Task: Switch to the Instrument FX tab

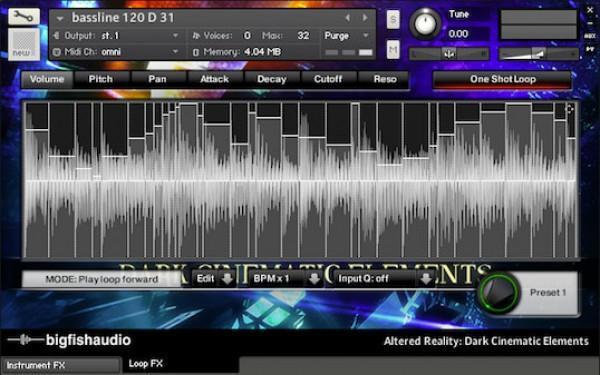Action: click(x=60, y=365)
